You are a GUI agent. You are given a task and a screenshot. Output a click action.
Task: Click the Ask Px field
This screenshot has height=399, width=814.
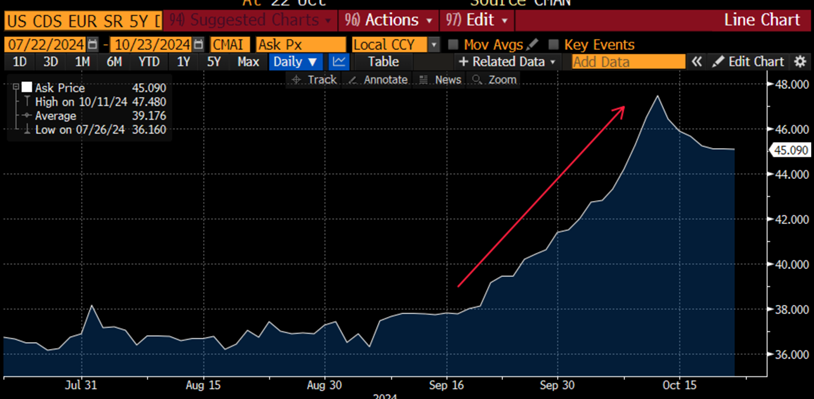pyautogui.click(x=301, y=45)
